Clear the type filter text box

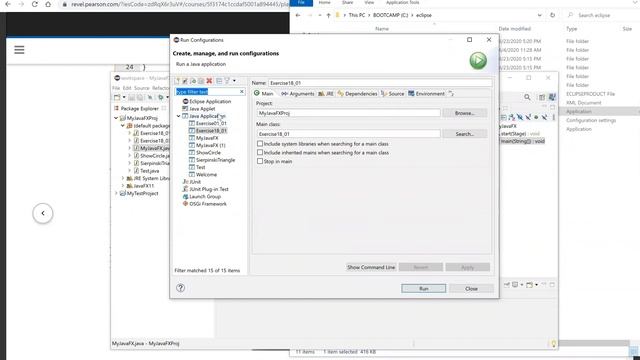click(x=242, y=91)
